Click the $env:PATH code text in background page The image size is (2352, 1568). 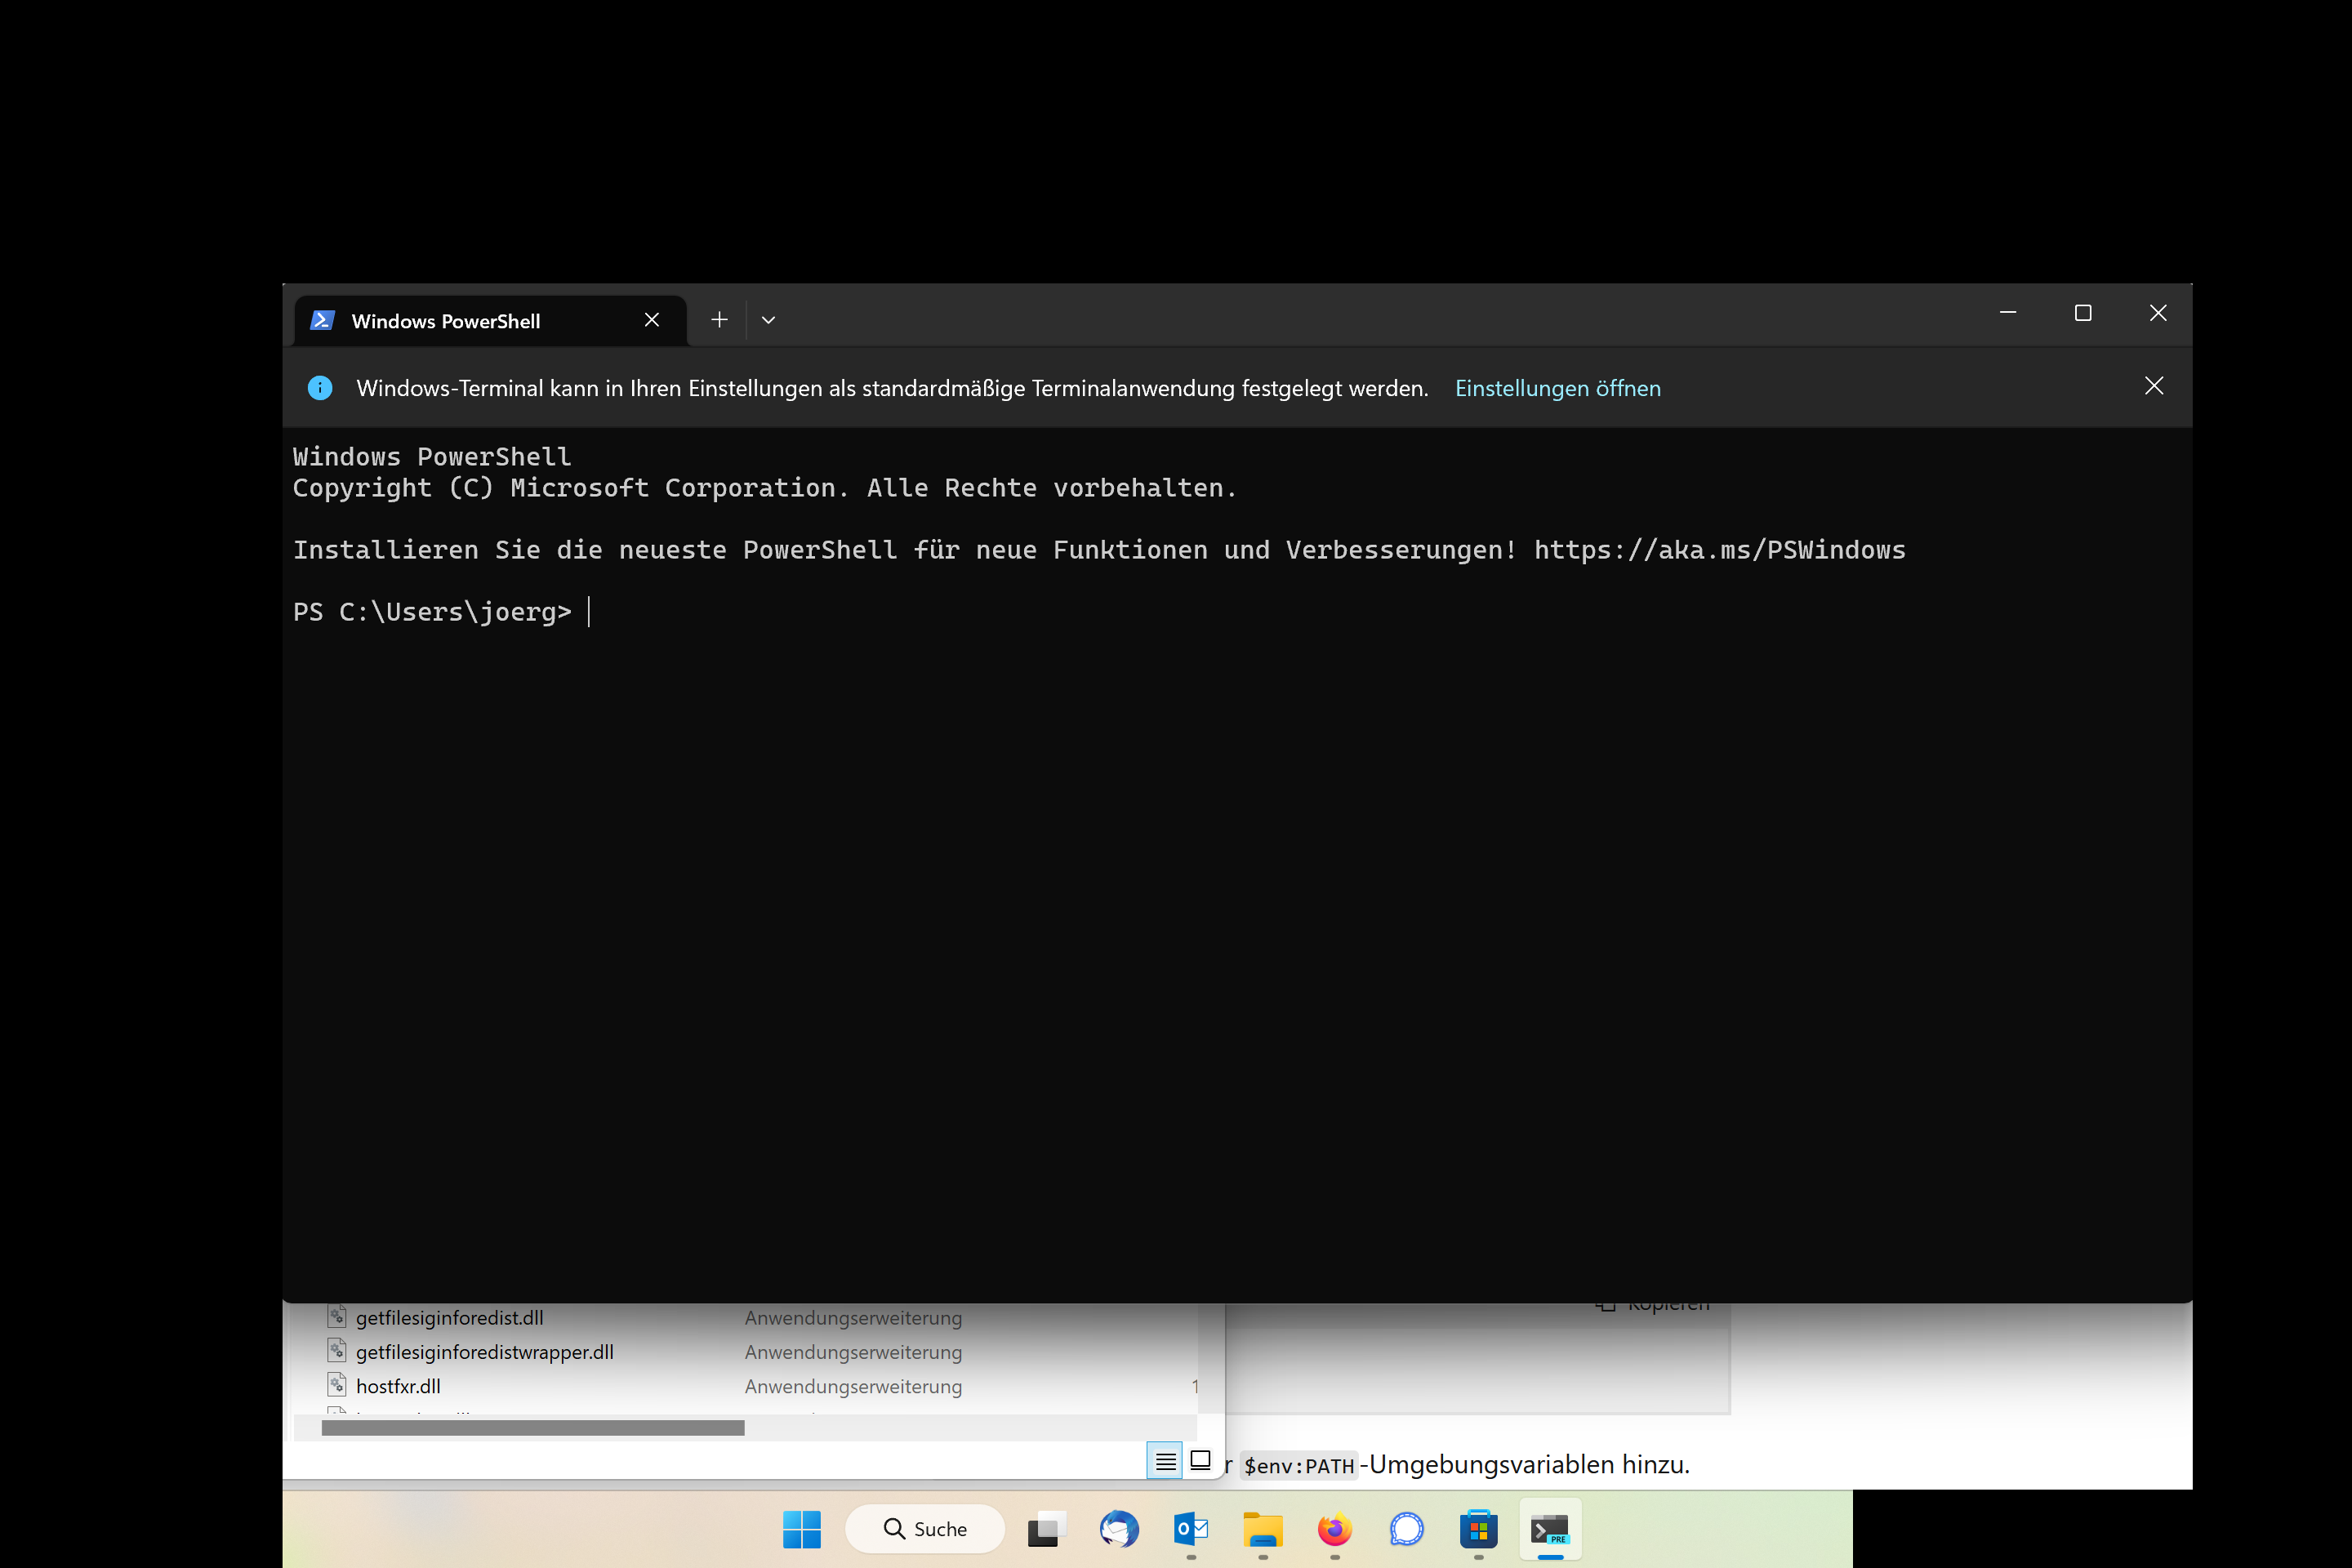click(1299, 1466)
